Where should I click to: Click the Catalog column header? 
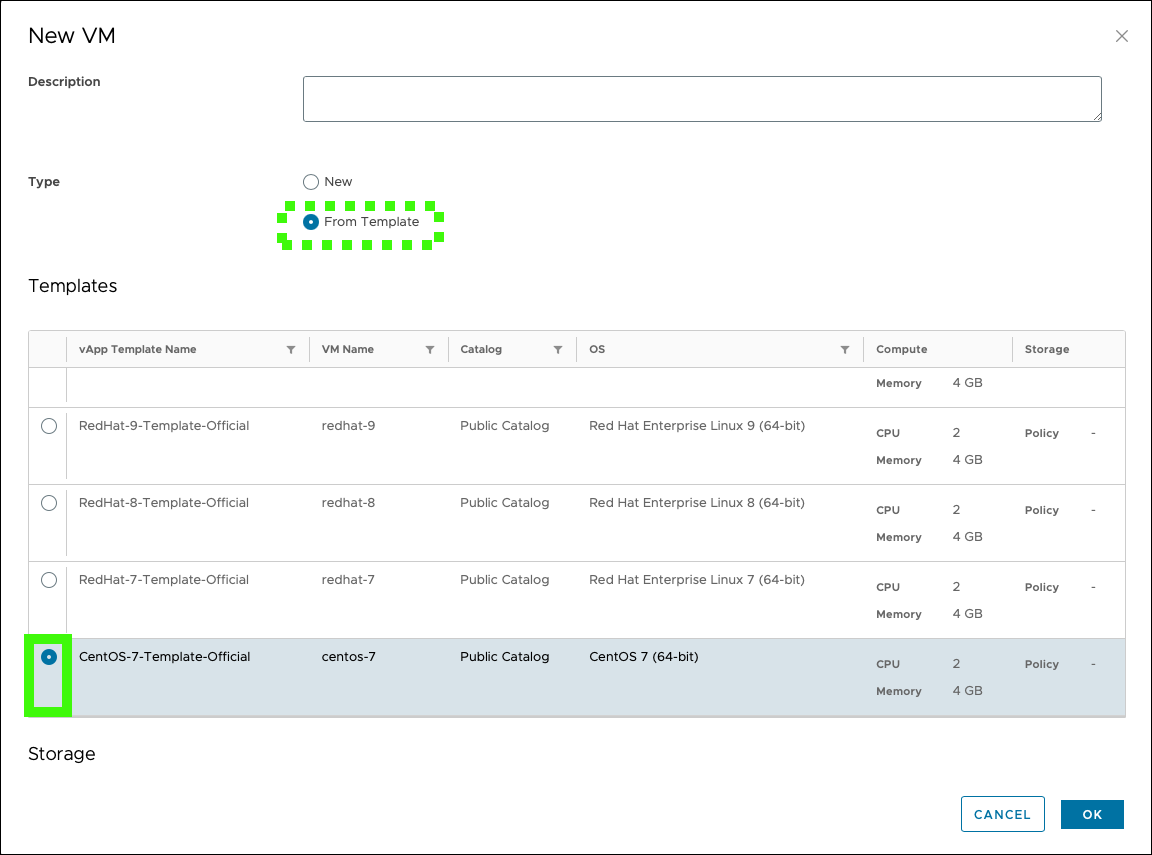[481, 350]
